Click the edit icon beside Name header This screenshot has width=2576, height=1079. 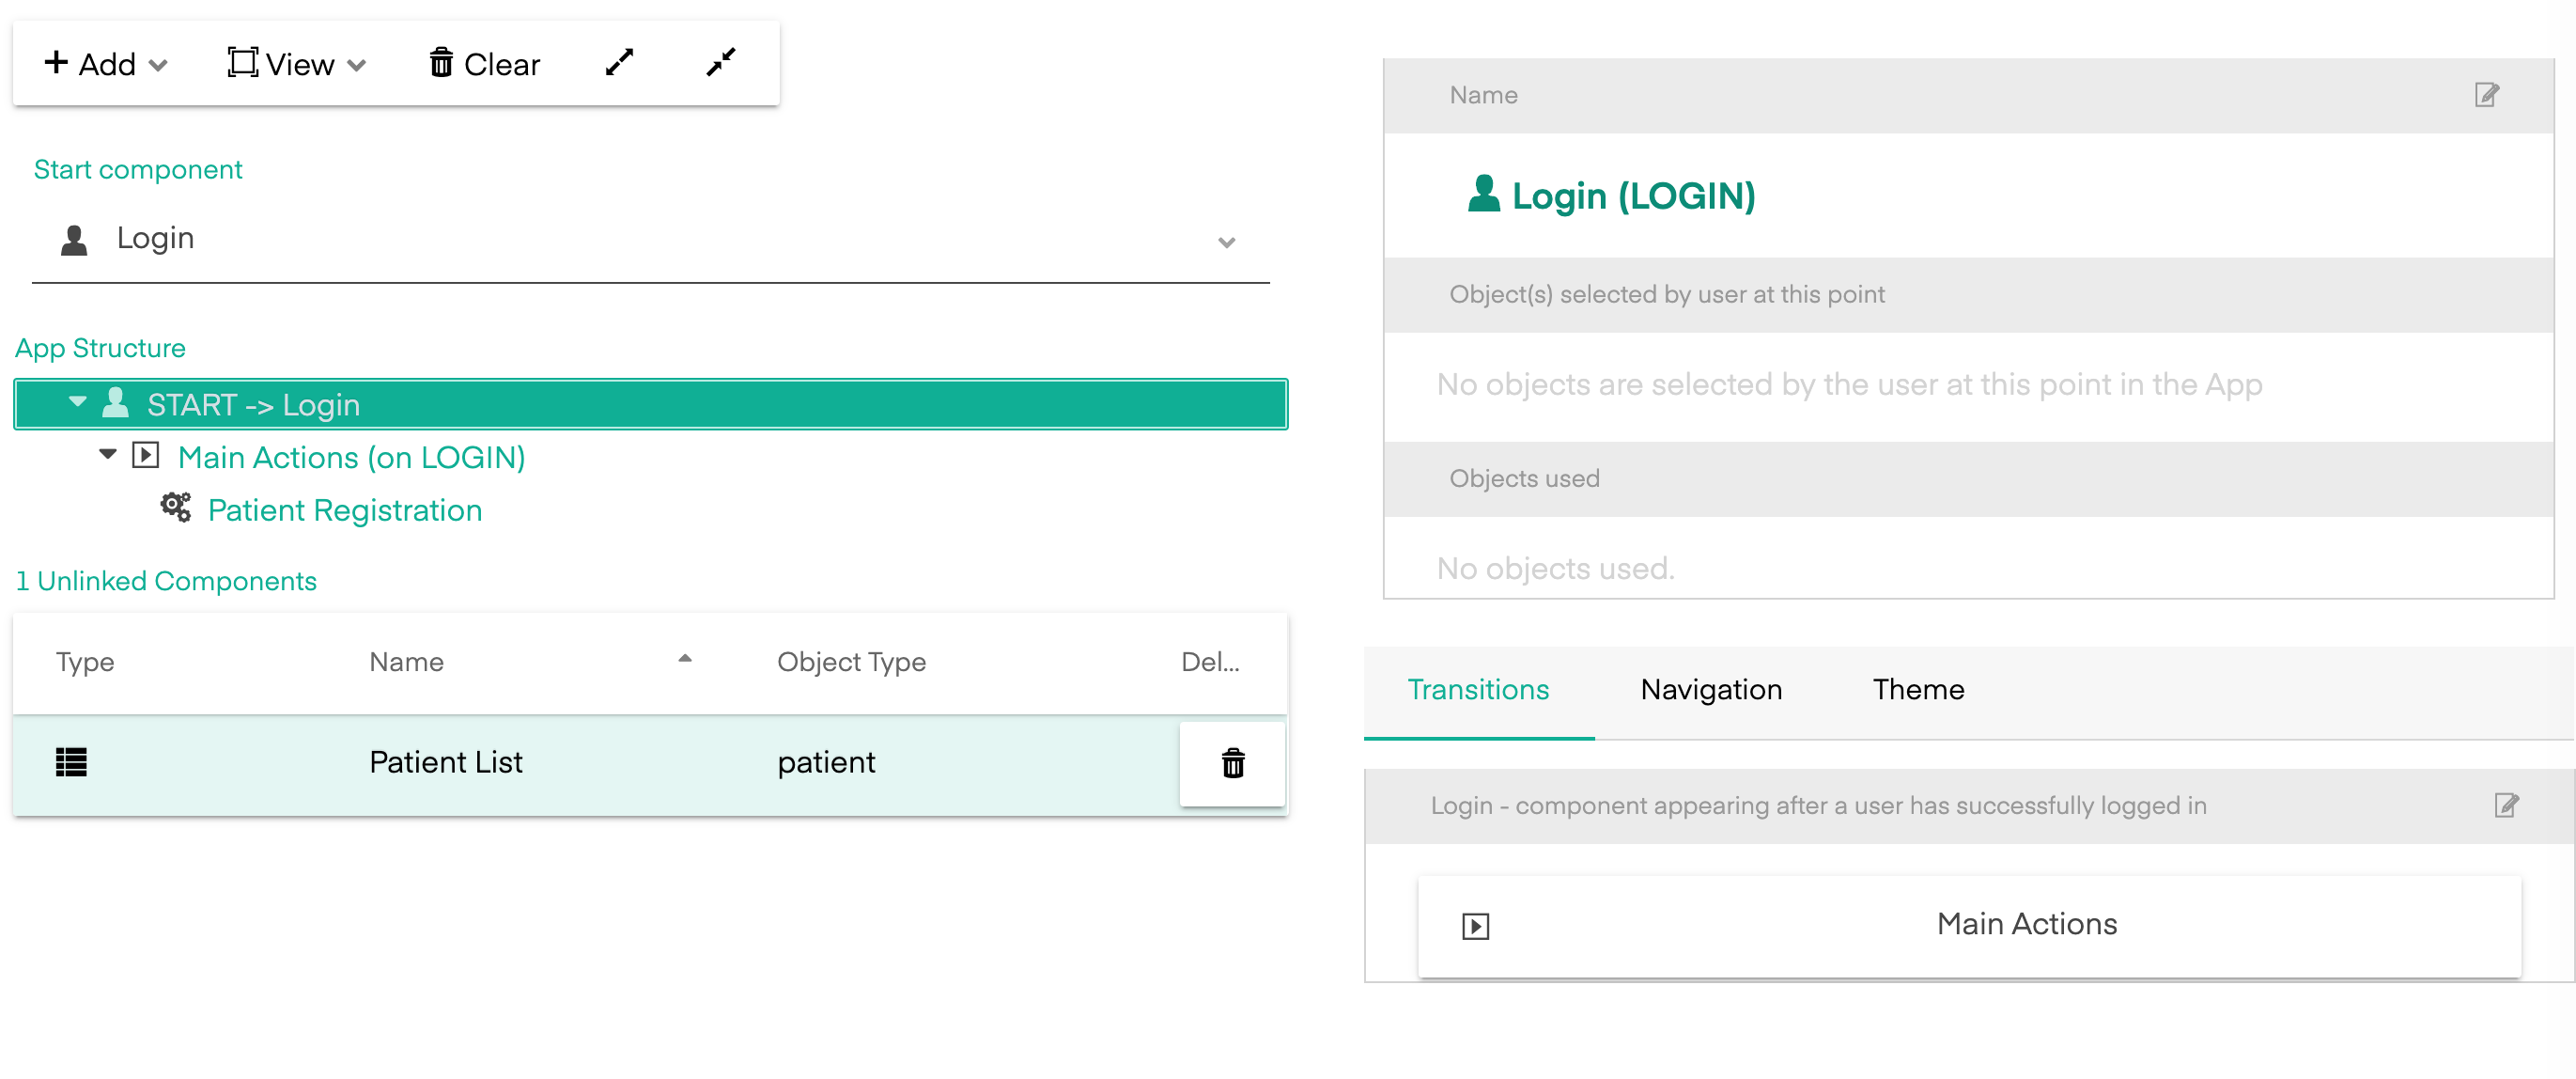point(2486,96)
